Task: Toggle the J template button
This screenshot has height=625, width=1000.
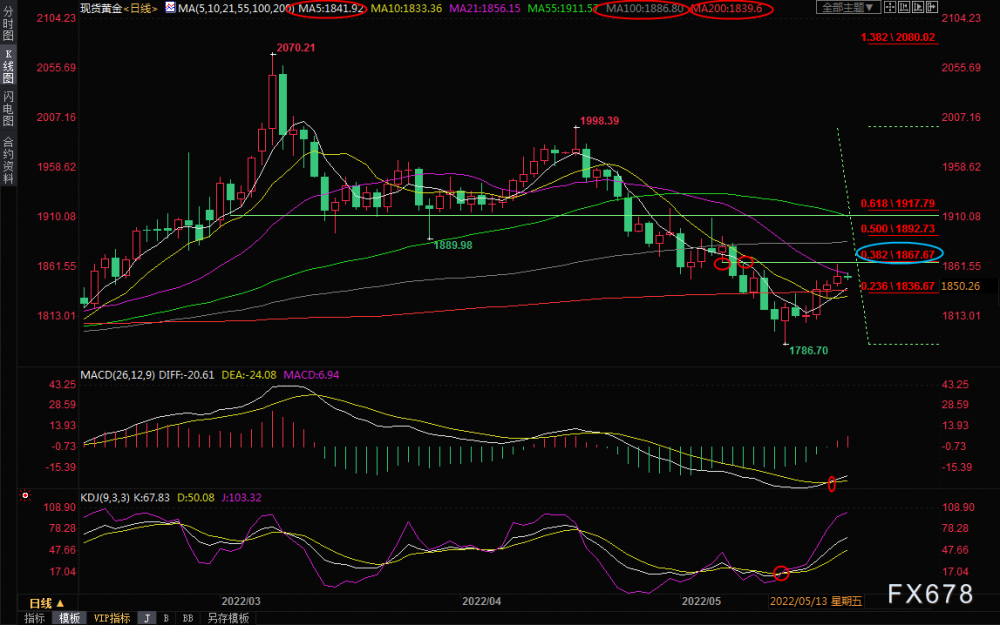Action: click(147, 618)
